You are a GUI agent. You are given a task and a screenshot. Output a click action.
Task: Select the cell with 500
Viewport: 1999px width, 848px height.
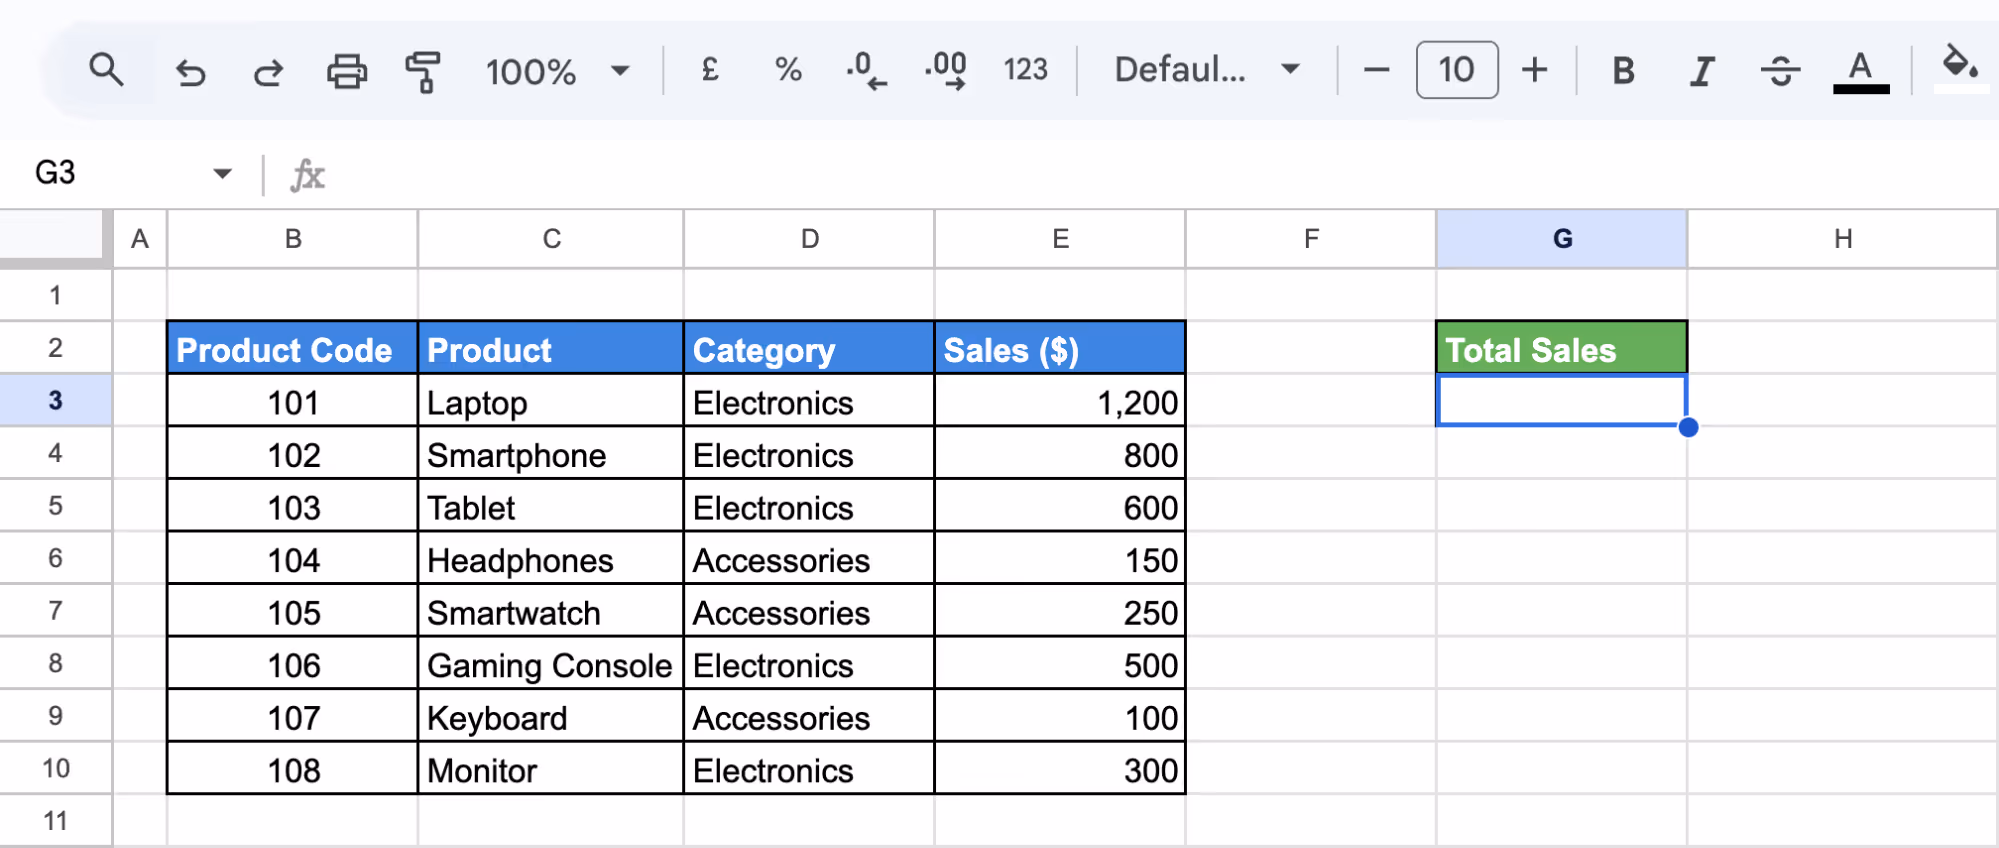click(x=1060, y=664)
